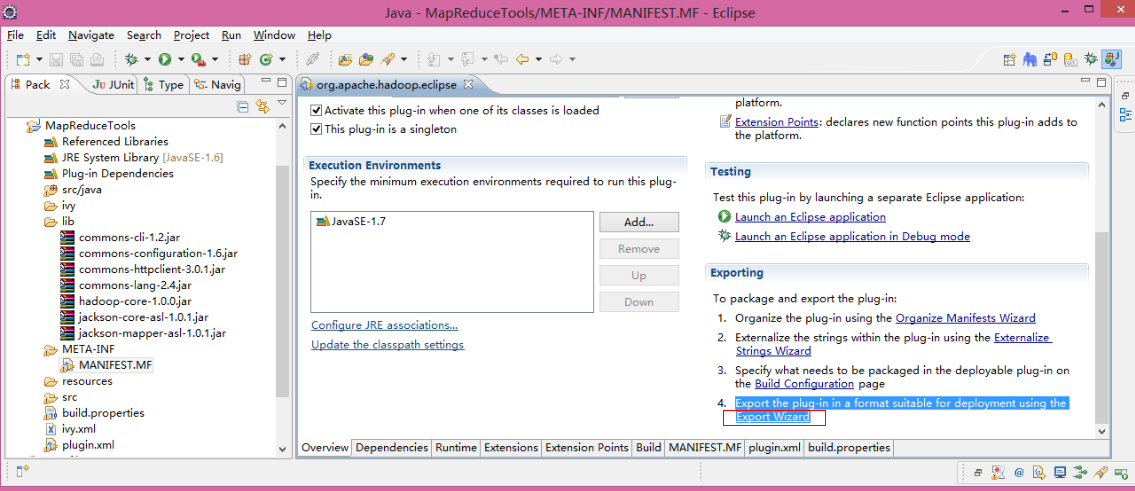1135x491 pixels.
Task: Open the New Java Class dropdown arrow
Action: [282, 59]
